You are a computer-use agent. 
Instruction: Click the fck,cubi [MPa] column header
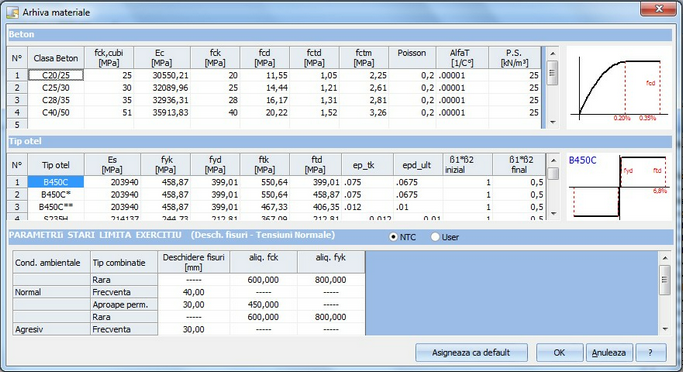(109, 58)
